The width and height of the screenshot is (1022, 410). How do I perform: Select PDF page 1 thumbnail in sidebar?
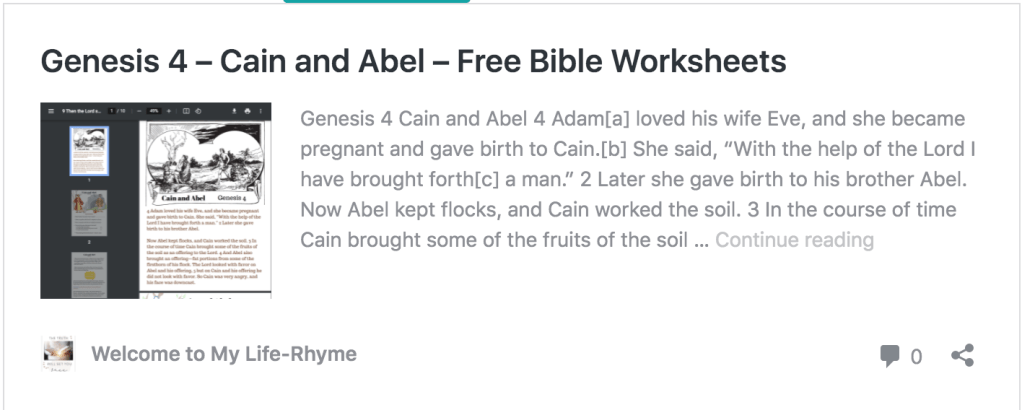(87, 151)
